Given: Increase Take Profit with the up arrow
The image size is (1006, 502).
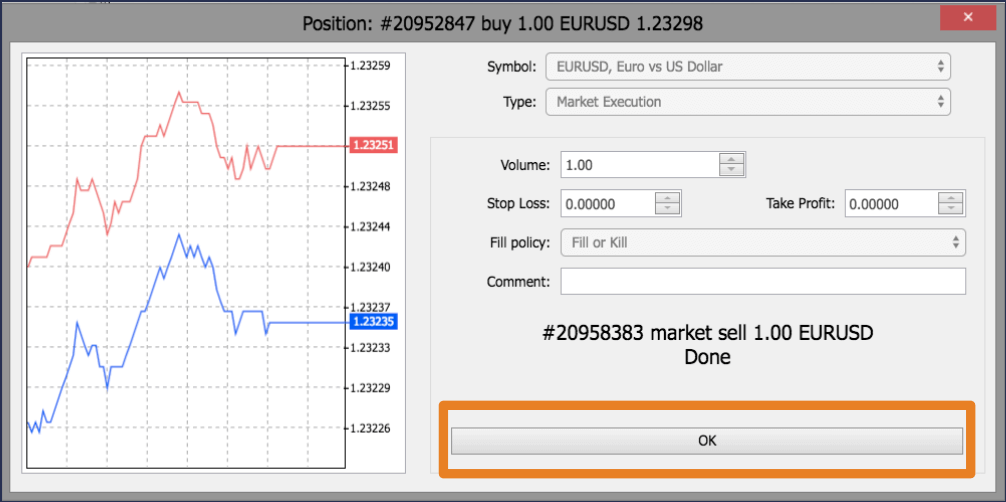Looking at the screenshot, I should coord(951,198).
